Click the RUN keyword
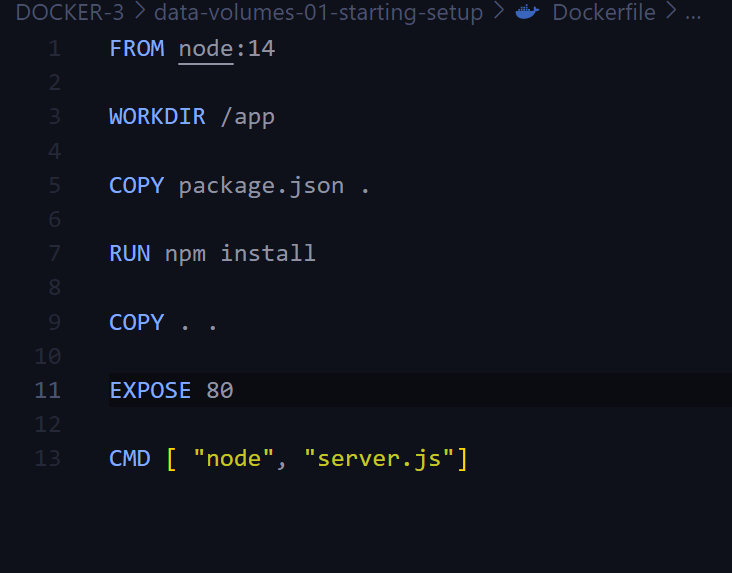Image resolution: width=732 pixels, height=573 pixels. point(130,254)
